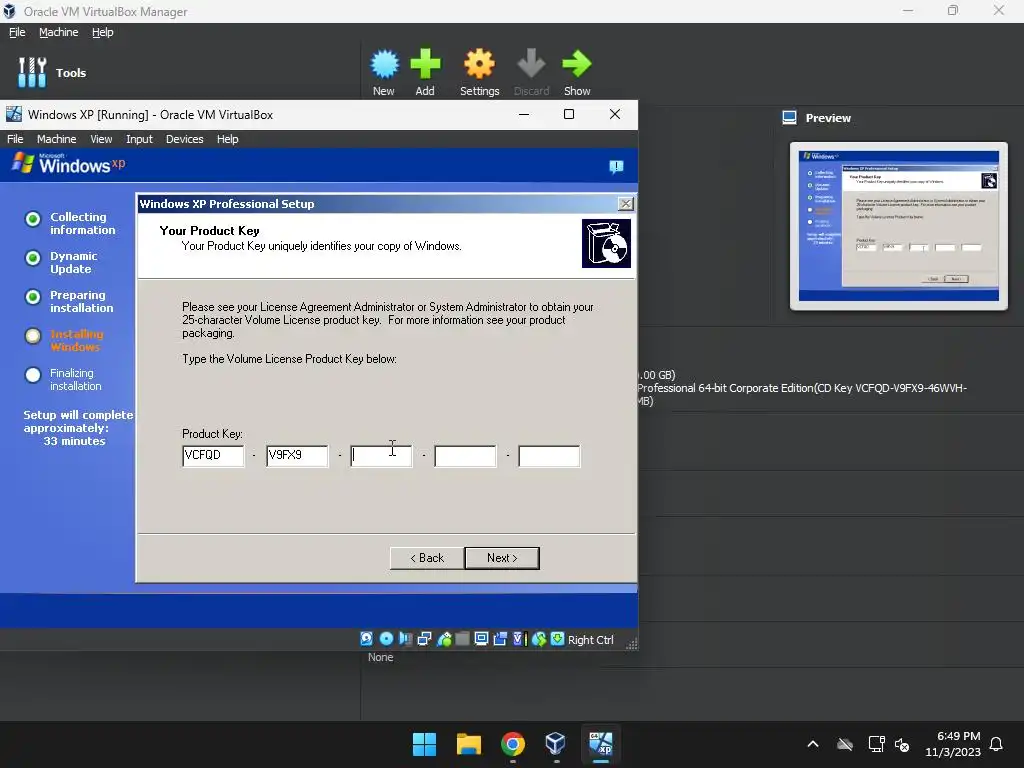Click the Preview pane monitor icon

tap(789, 118)
